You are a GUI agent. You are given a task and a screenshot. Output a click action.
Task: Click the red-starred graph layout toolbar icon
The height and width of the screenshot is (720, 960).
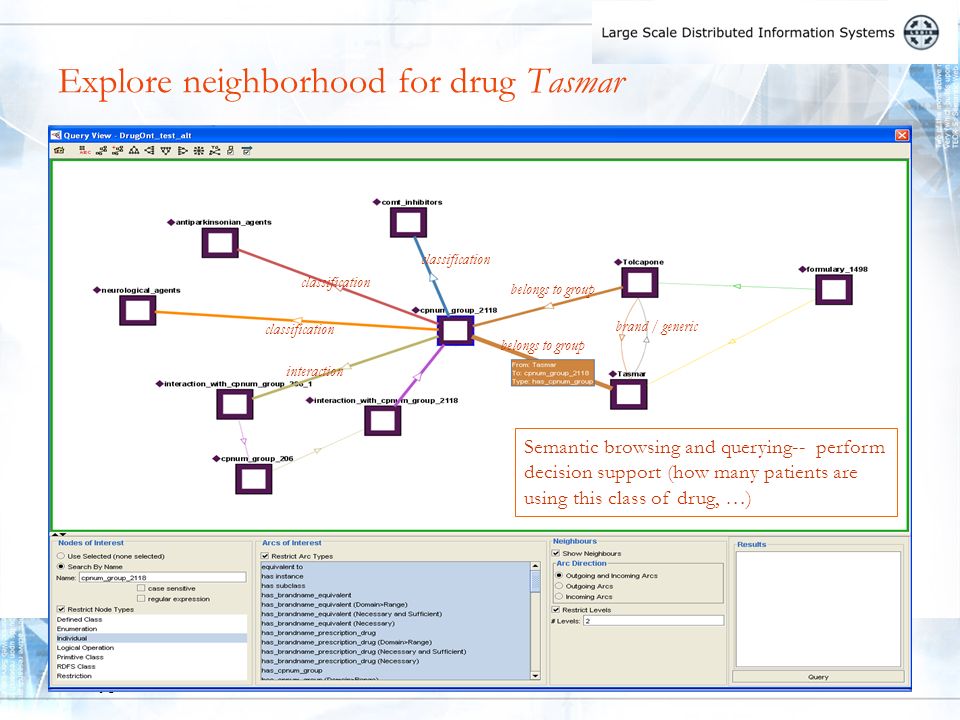coord(118,151)
